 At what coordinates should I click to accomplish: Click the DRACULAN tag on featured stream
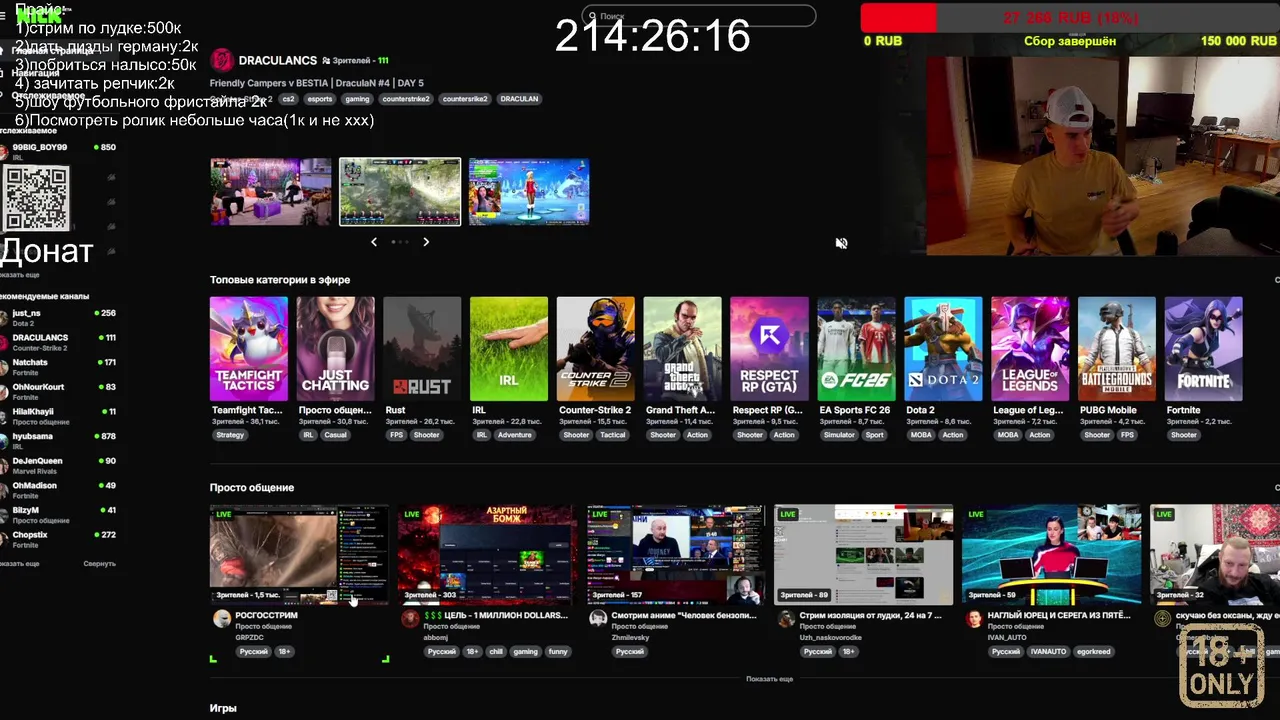pyautogui.click(x=519, y=99)
